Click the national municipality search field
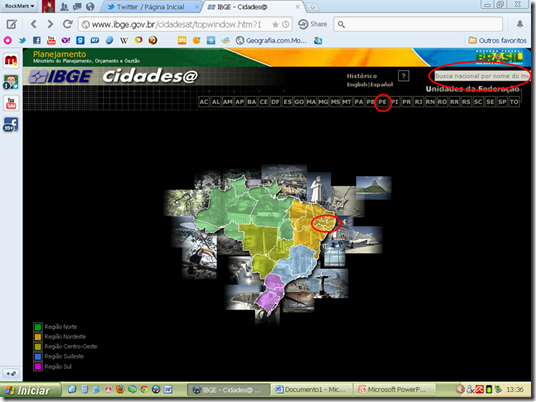The image size is (536, 402). 482,76
